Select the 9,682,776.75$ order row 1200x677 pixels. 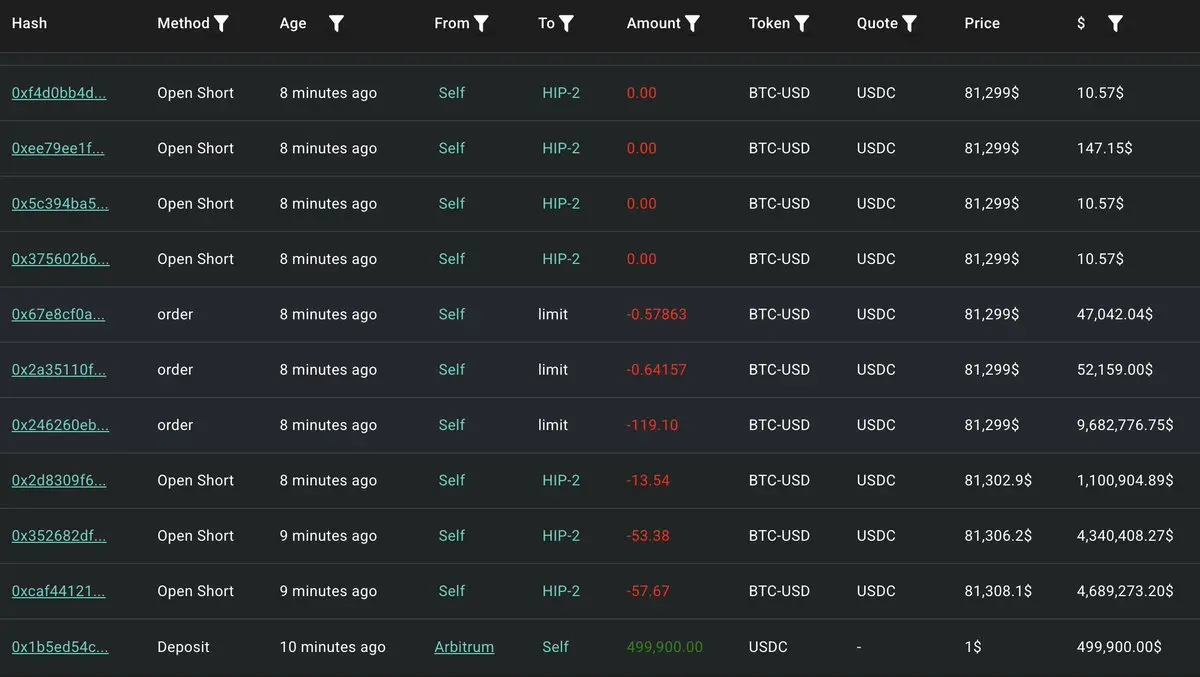coord(600,425)
